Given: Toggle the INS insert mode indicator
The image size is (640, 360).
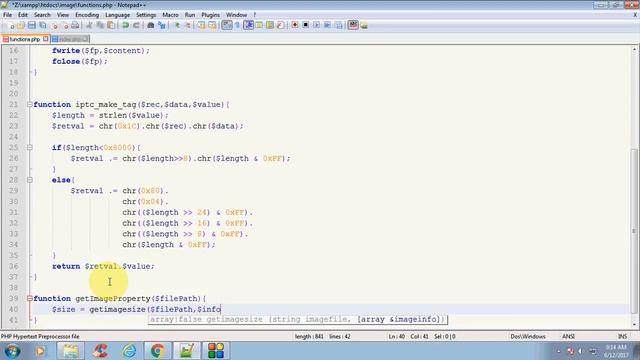Looking at the screenshot, I should 622,337.
